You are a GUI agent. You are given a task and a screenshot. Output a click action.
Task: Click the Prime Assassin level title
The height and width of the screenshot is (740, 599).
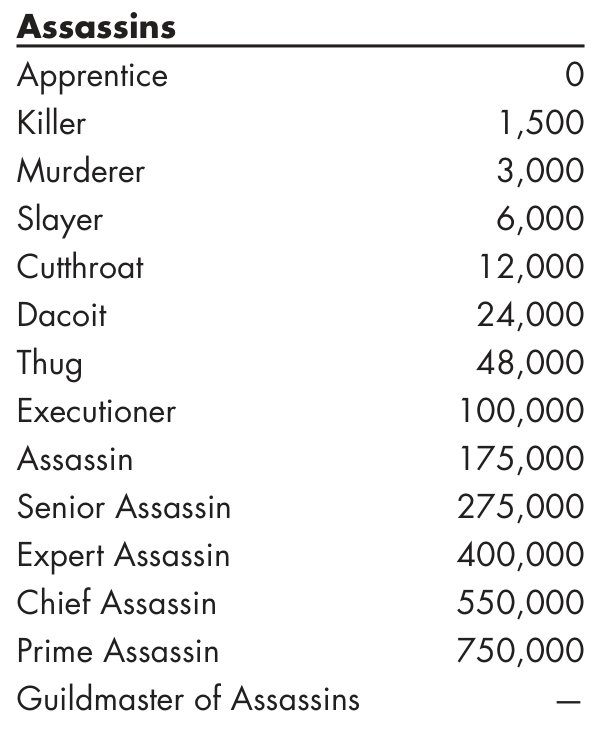118,651
